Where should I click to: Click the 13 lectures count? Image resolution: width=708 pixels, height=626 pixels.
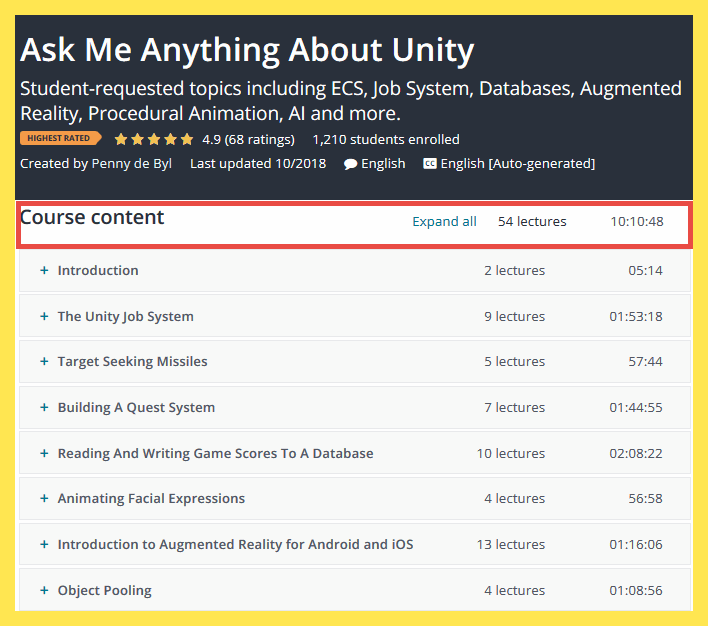tap(511, 544)
